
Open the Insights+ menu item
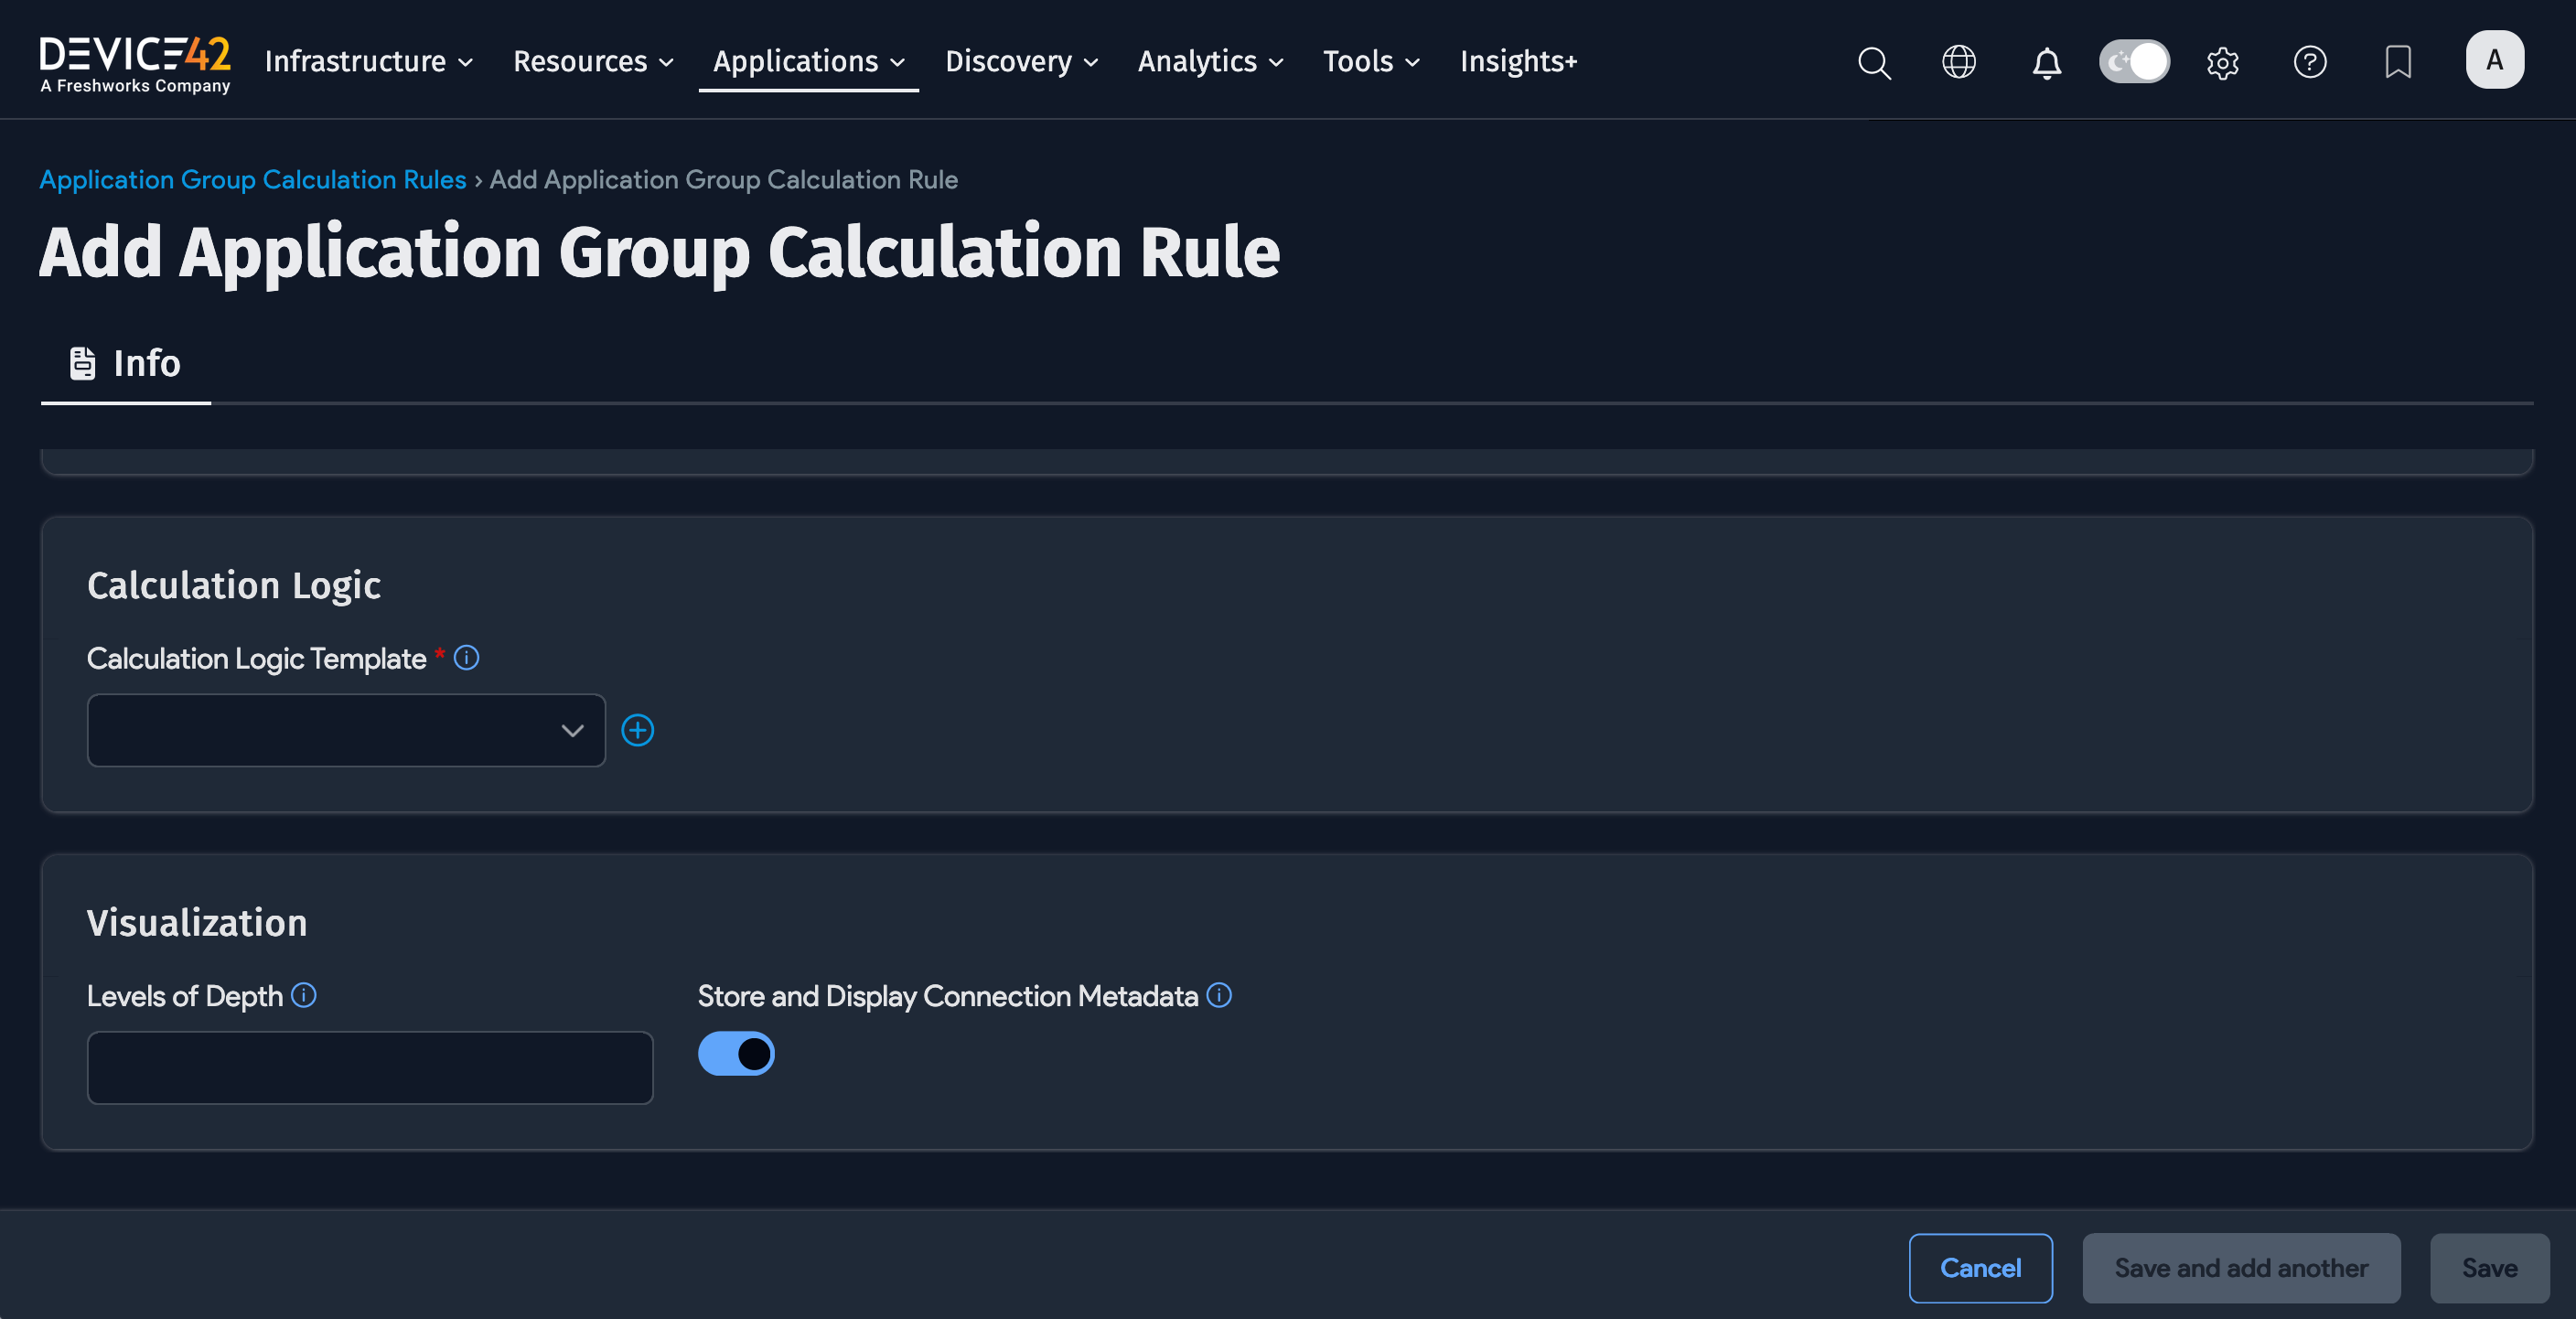click(x=1517, y=61)
